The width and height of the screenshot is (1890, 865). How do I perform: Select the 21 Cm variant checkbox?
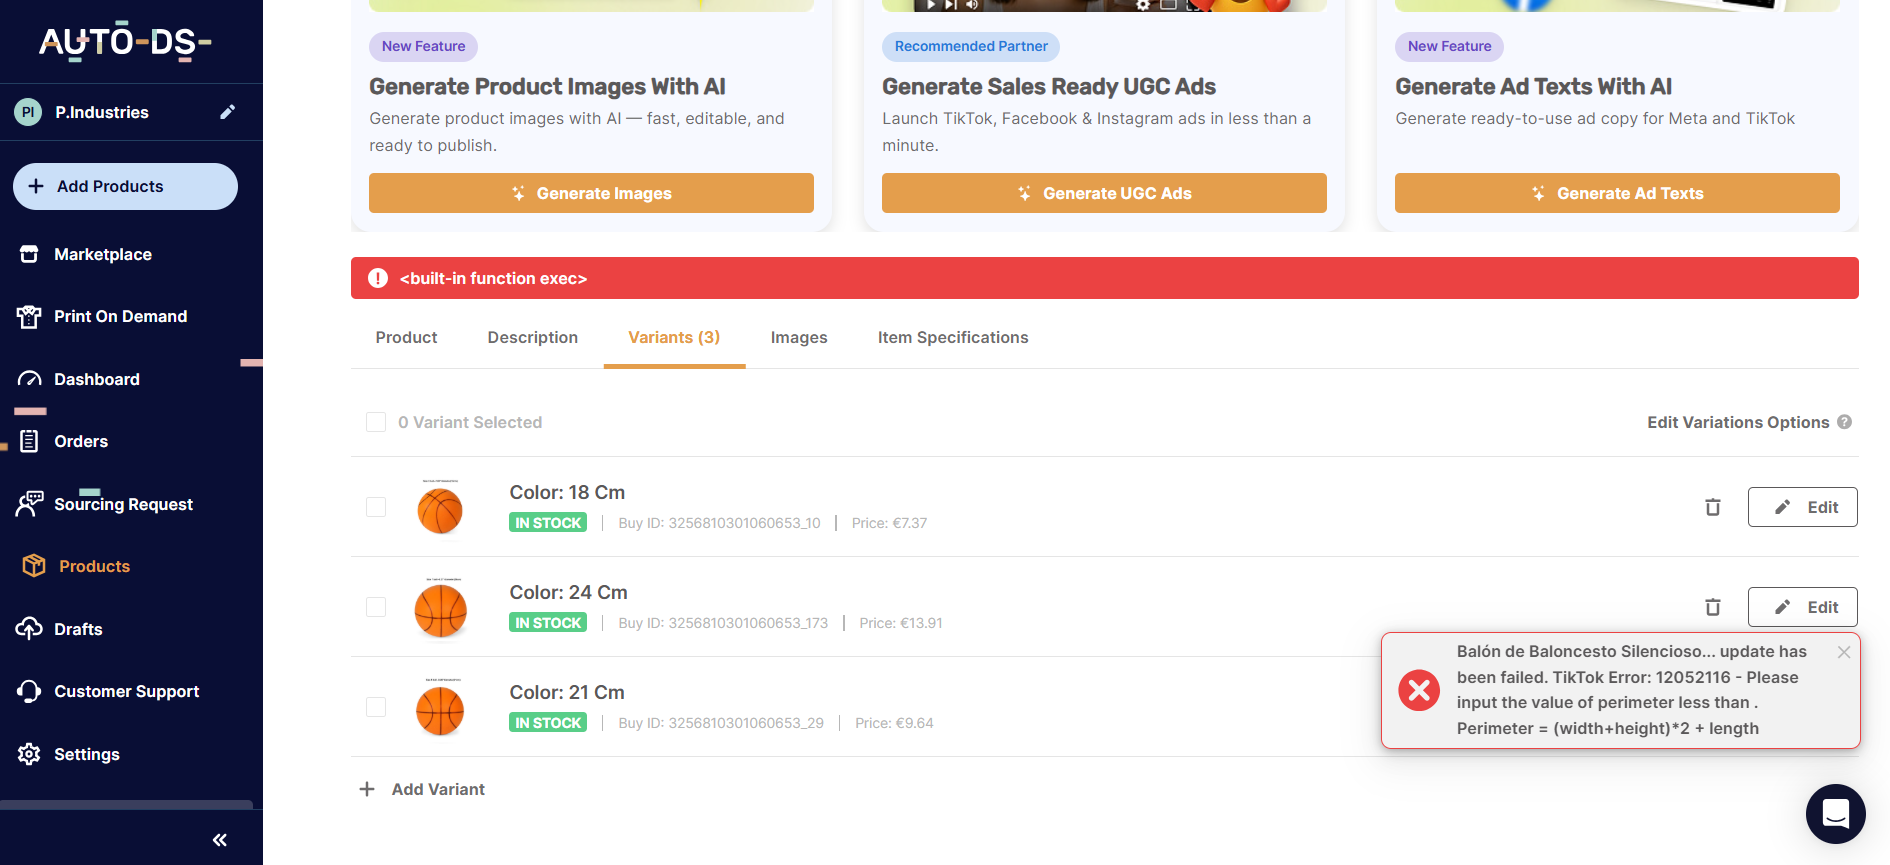376,707
